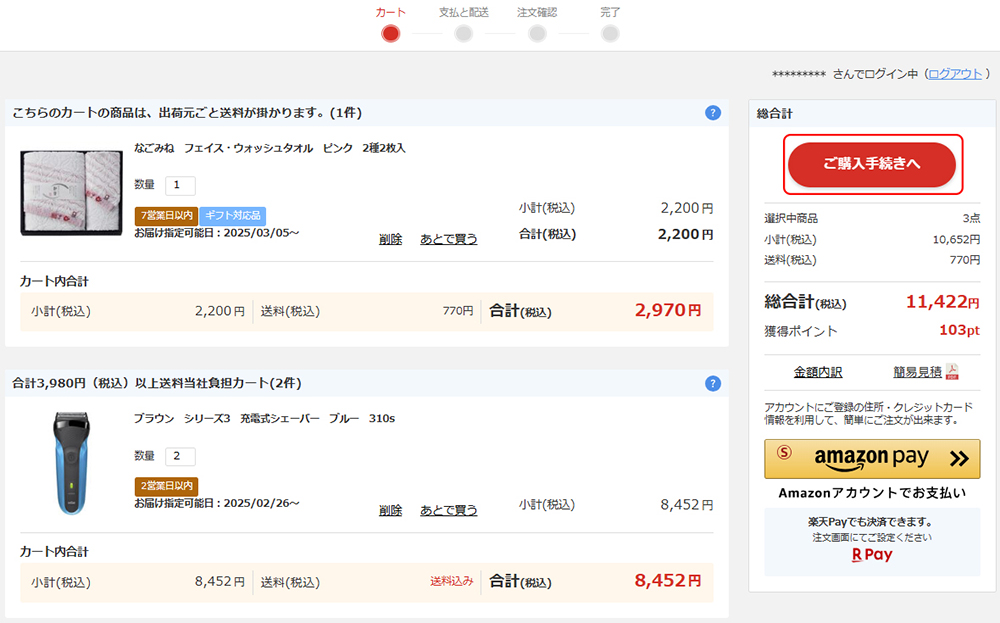The image size is (1000, 623).
Task: Click the red 8,452円 cart total
Action: pos(668,581)
